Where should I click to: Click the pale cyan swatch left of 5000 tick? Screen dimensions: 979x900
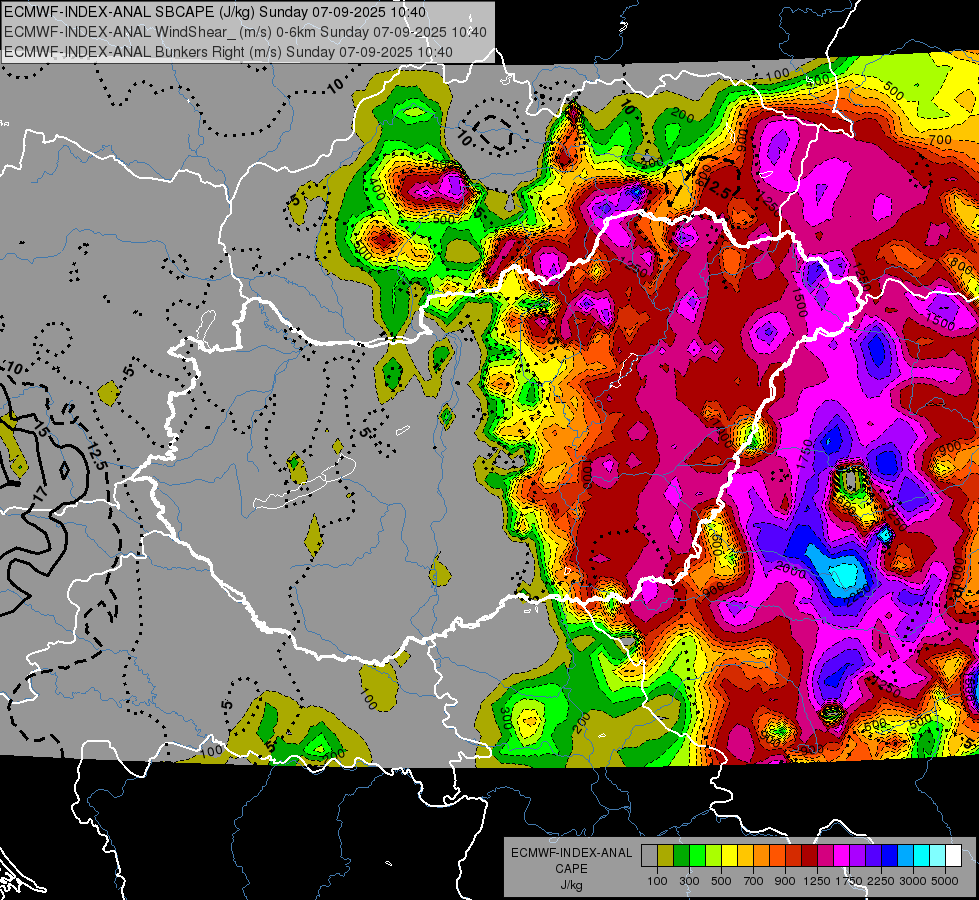(x=938, y=856)
